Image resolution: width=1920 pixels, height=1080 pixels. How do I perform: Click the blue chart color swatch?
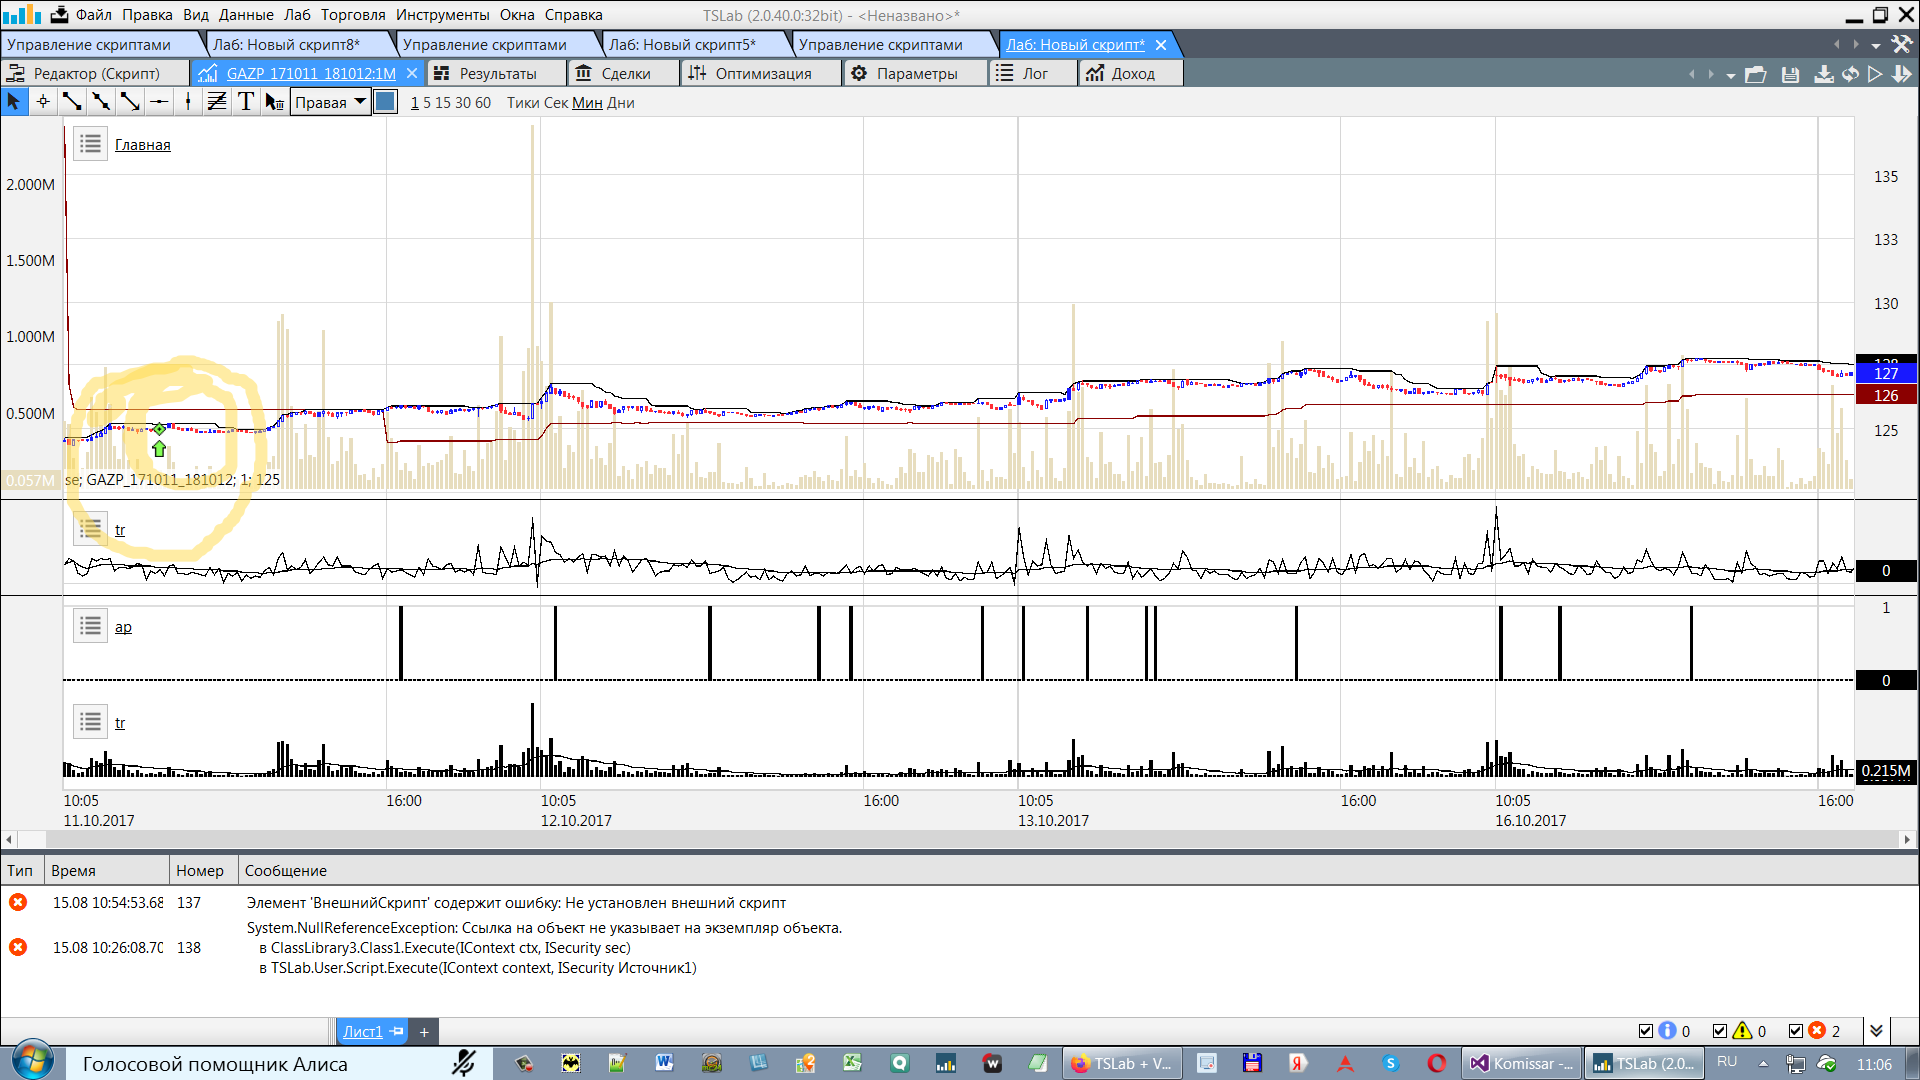(385, 102)
